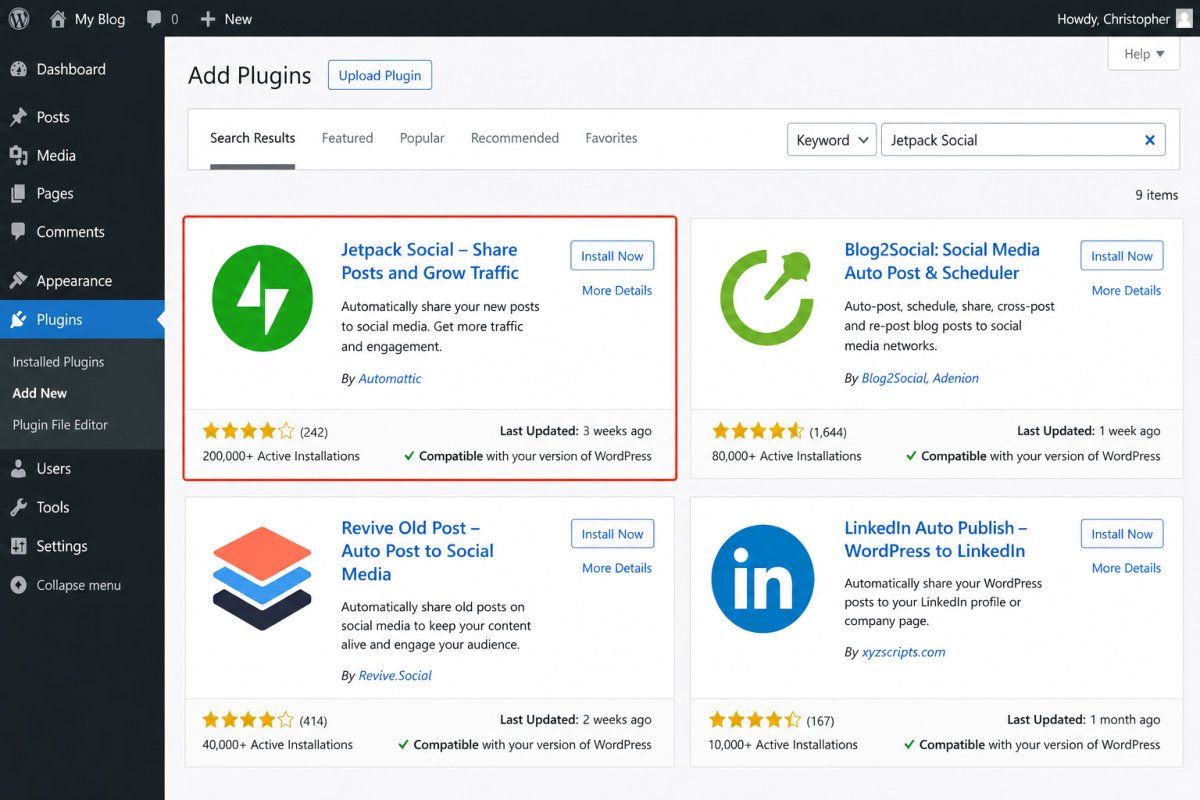The height and width of the screenshot is (800, 1200).
Task: Clear the Jetpack Social search text
Action: (1150, 140)
